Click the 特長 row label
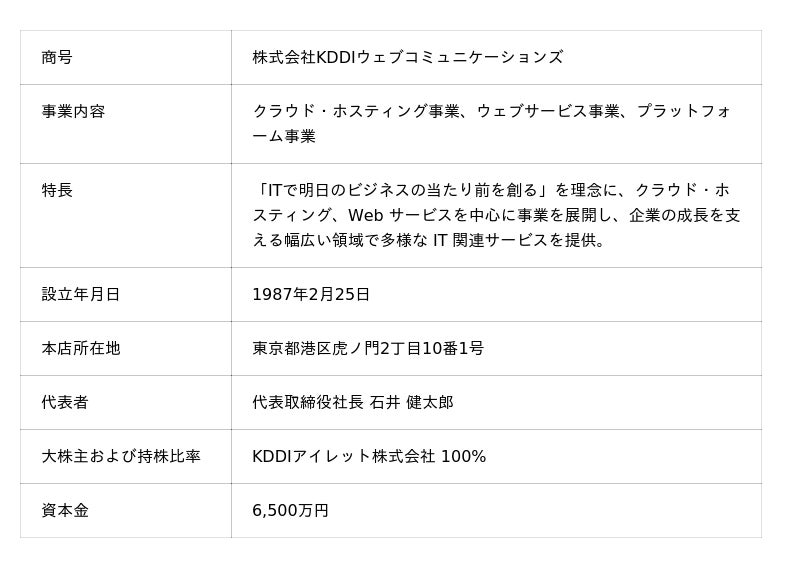Screen dimensions: 800x568 coord(57,190)
